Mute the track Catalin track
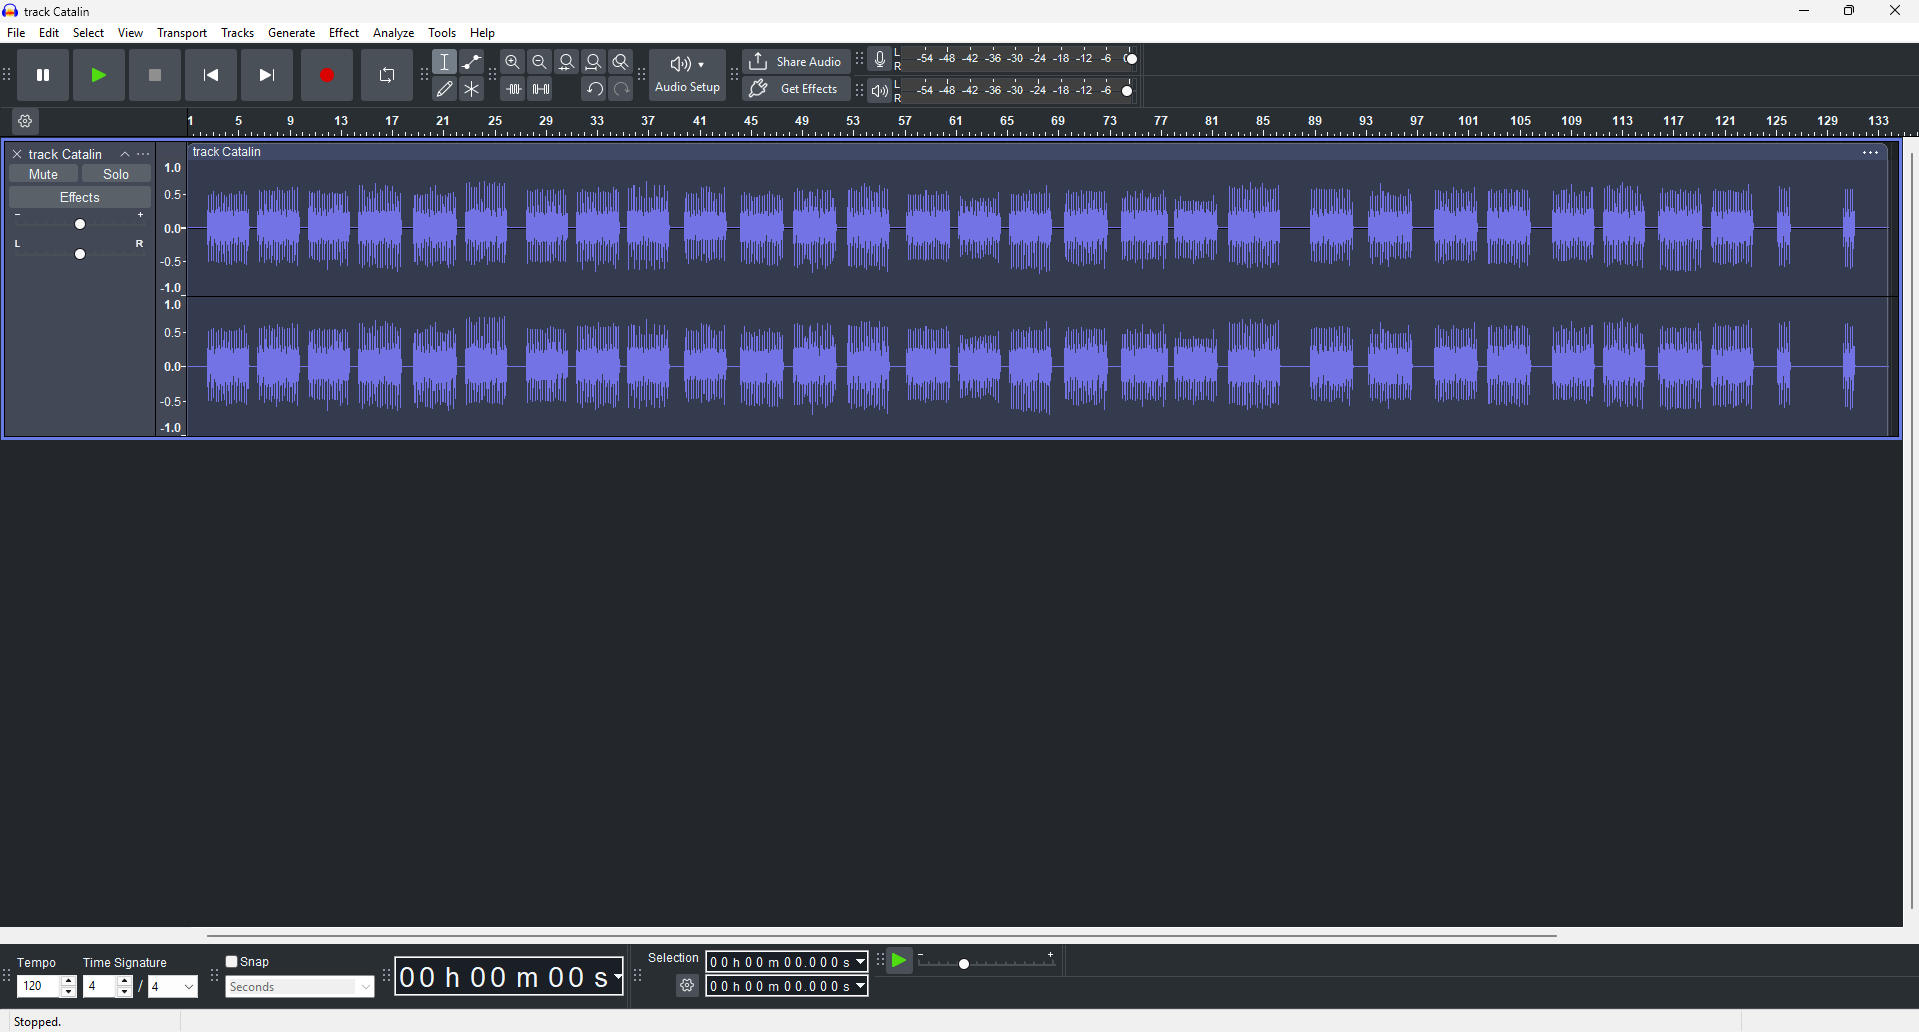This screenshot has width=1919, height=1032. (x=44, y=174)
